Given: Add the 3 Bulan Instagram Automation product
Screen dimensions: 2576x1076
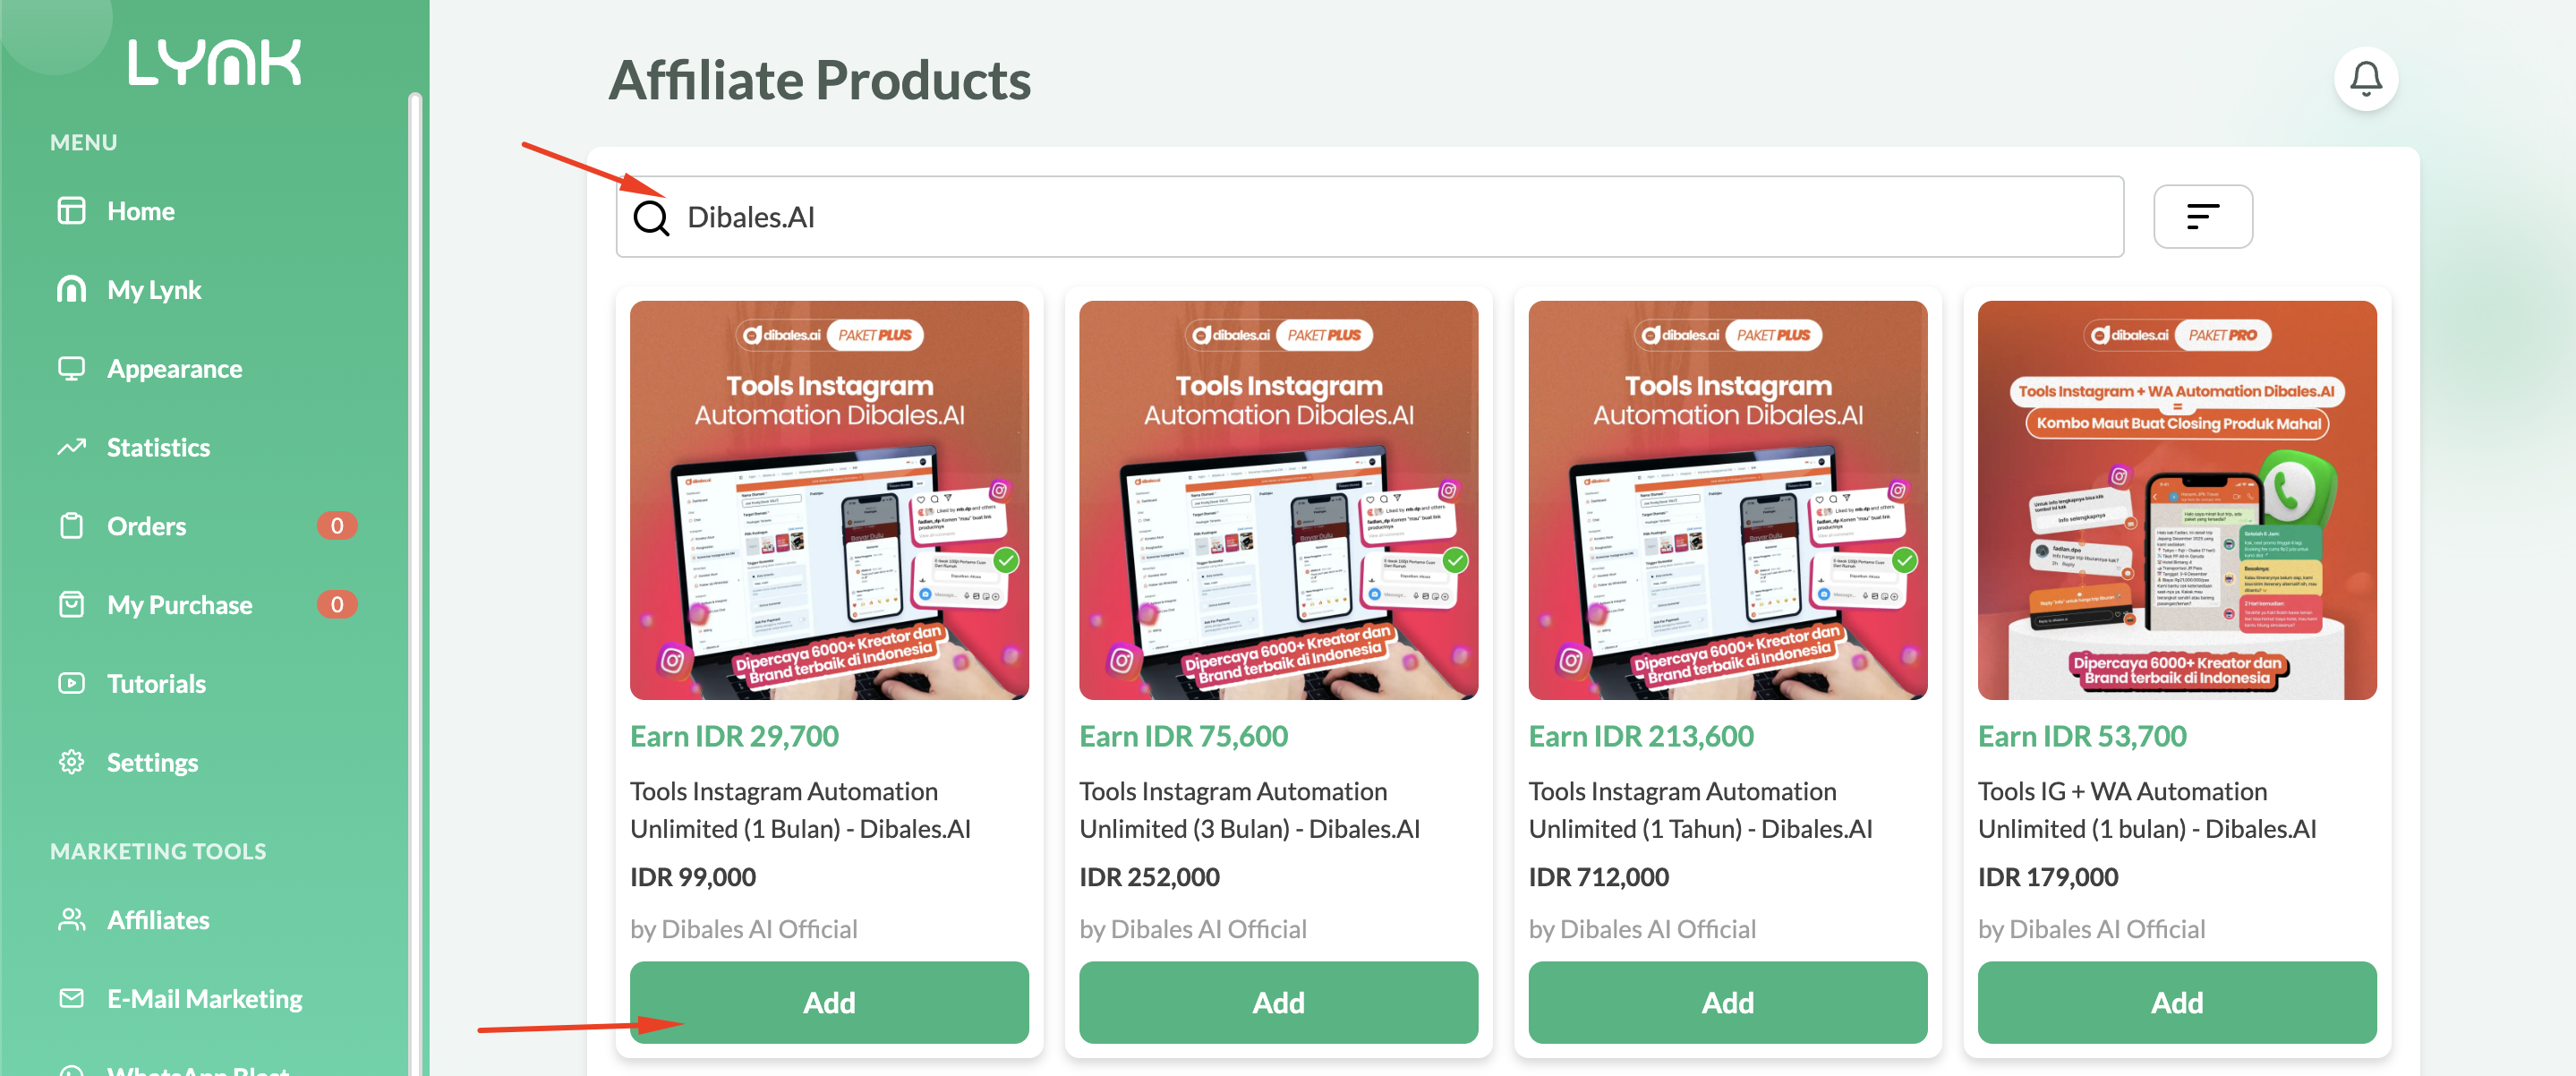Looking at the screenshot, I should [1277, 1002].
